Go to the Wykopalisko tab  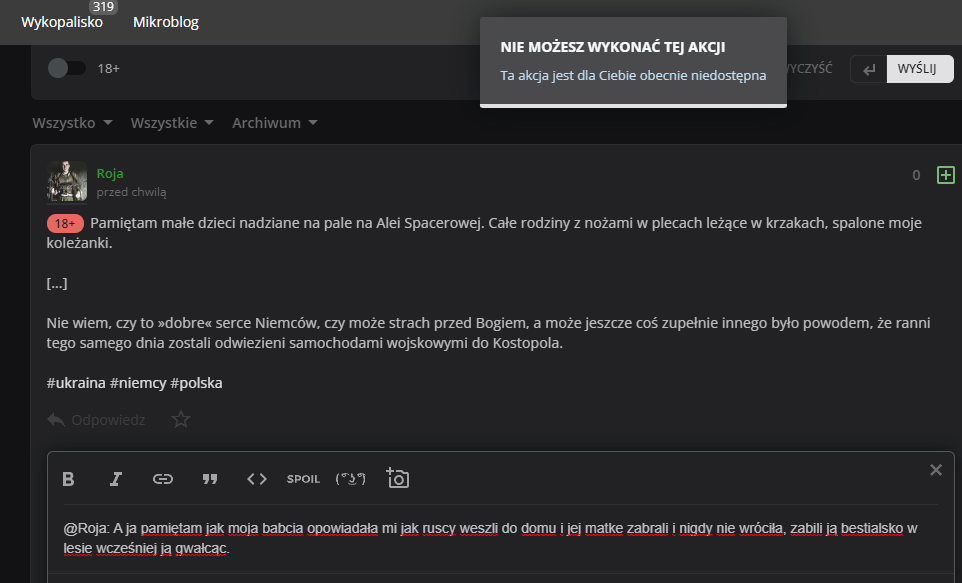(x=62, y=22)
